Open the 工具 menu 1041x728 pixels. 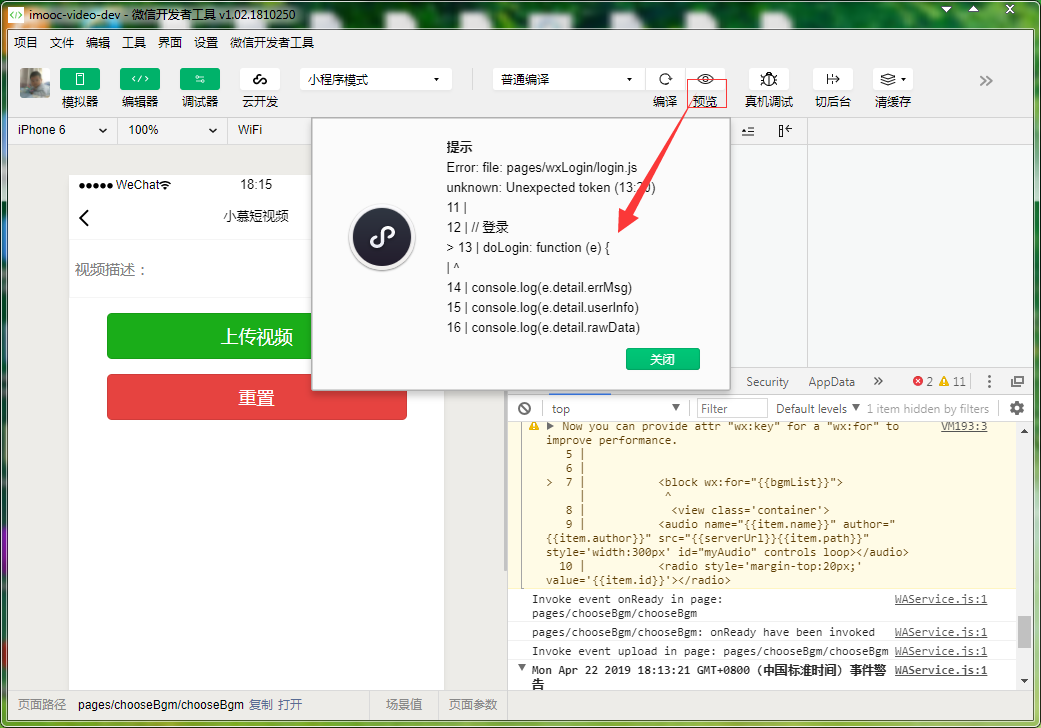(x=133, y=42)
